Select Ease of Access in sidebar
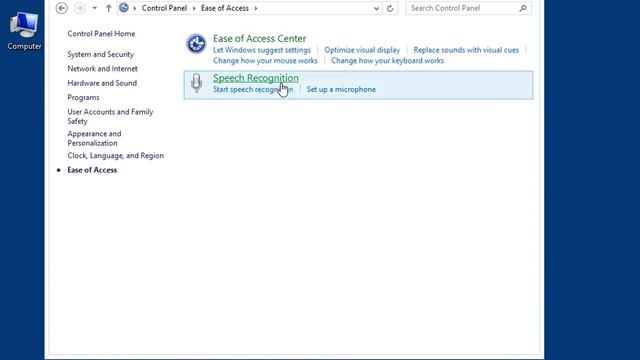Image resolution: width=640 pixels, height=360 pixels. (92, 170)
